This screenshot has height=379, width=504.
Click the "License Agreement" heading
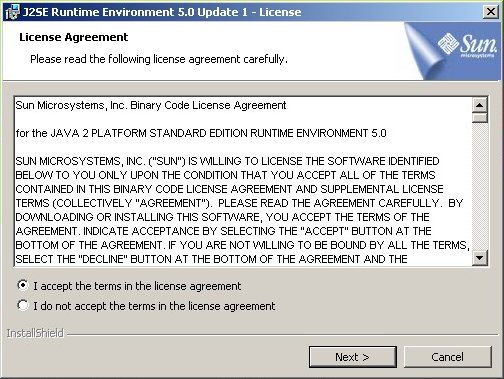[74, 37]
